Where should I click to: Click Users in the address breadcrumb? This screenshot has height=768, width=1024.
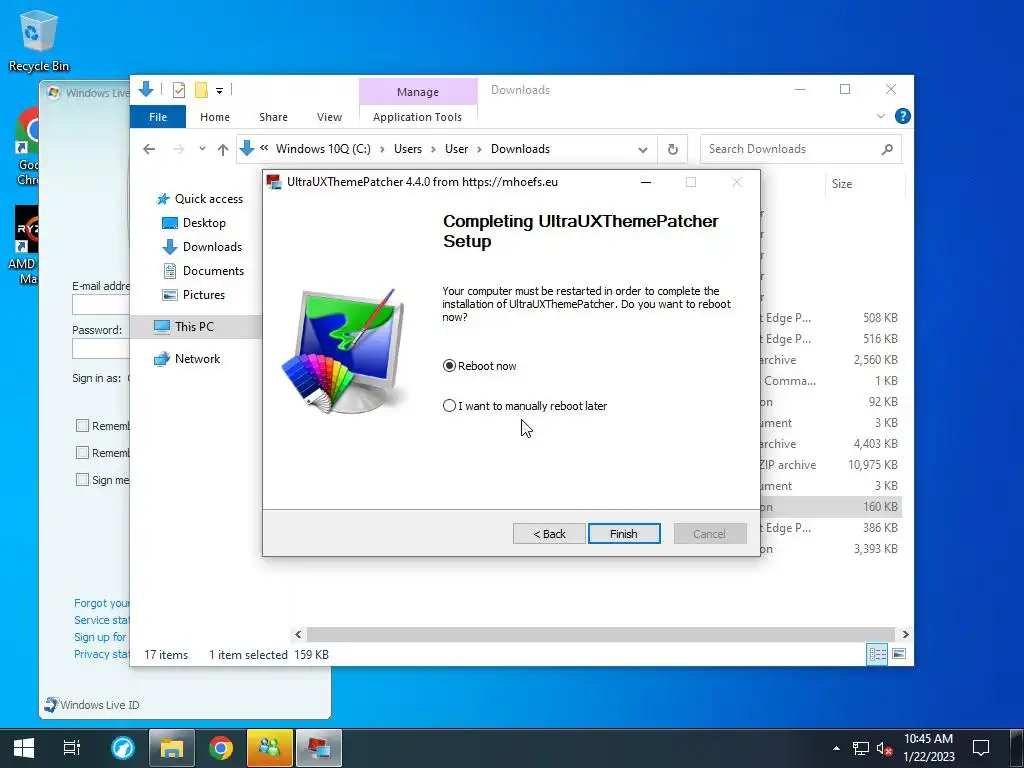coord(408,149)
